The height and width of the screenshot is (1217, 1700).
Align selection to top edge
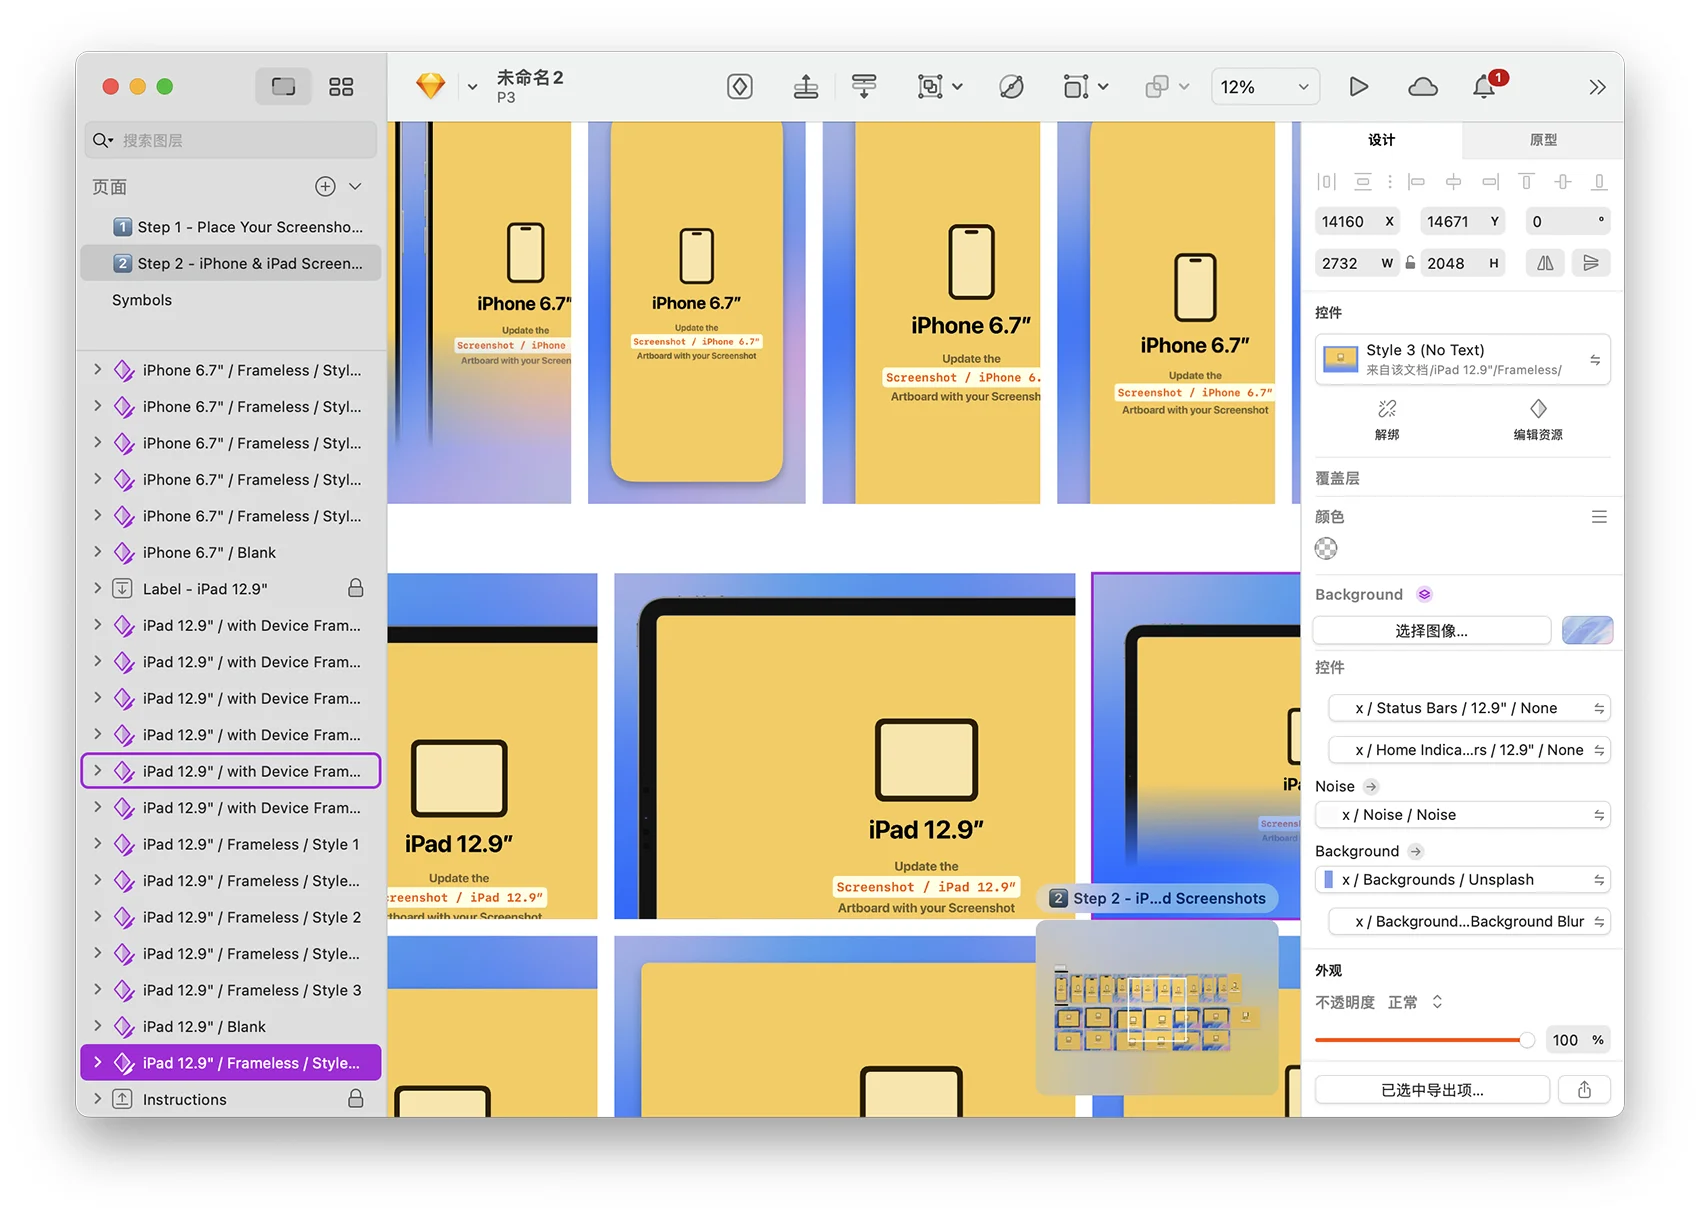(x=1526, y=181)
